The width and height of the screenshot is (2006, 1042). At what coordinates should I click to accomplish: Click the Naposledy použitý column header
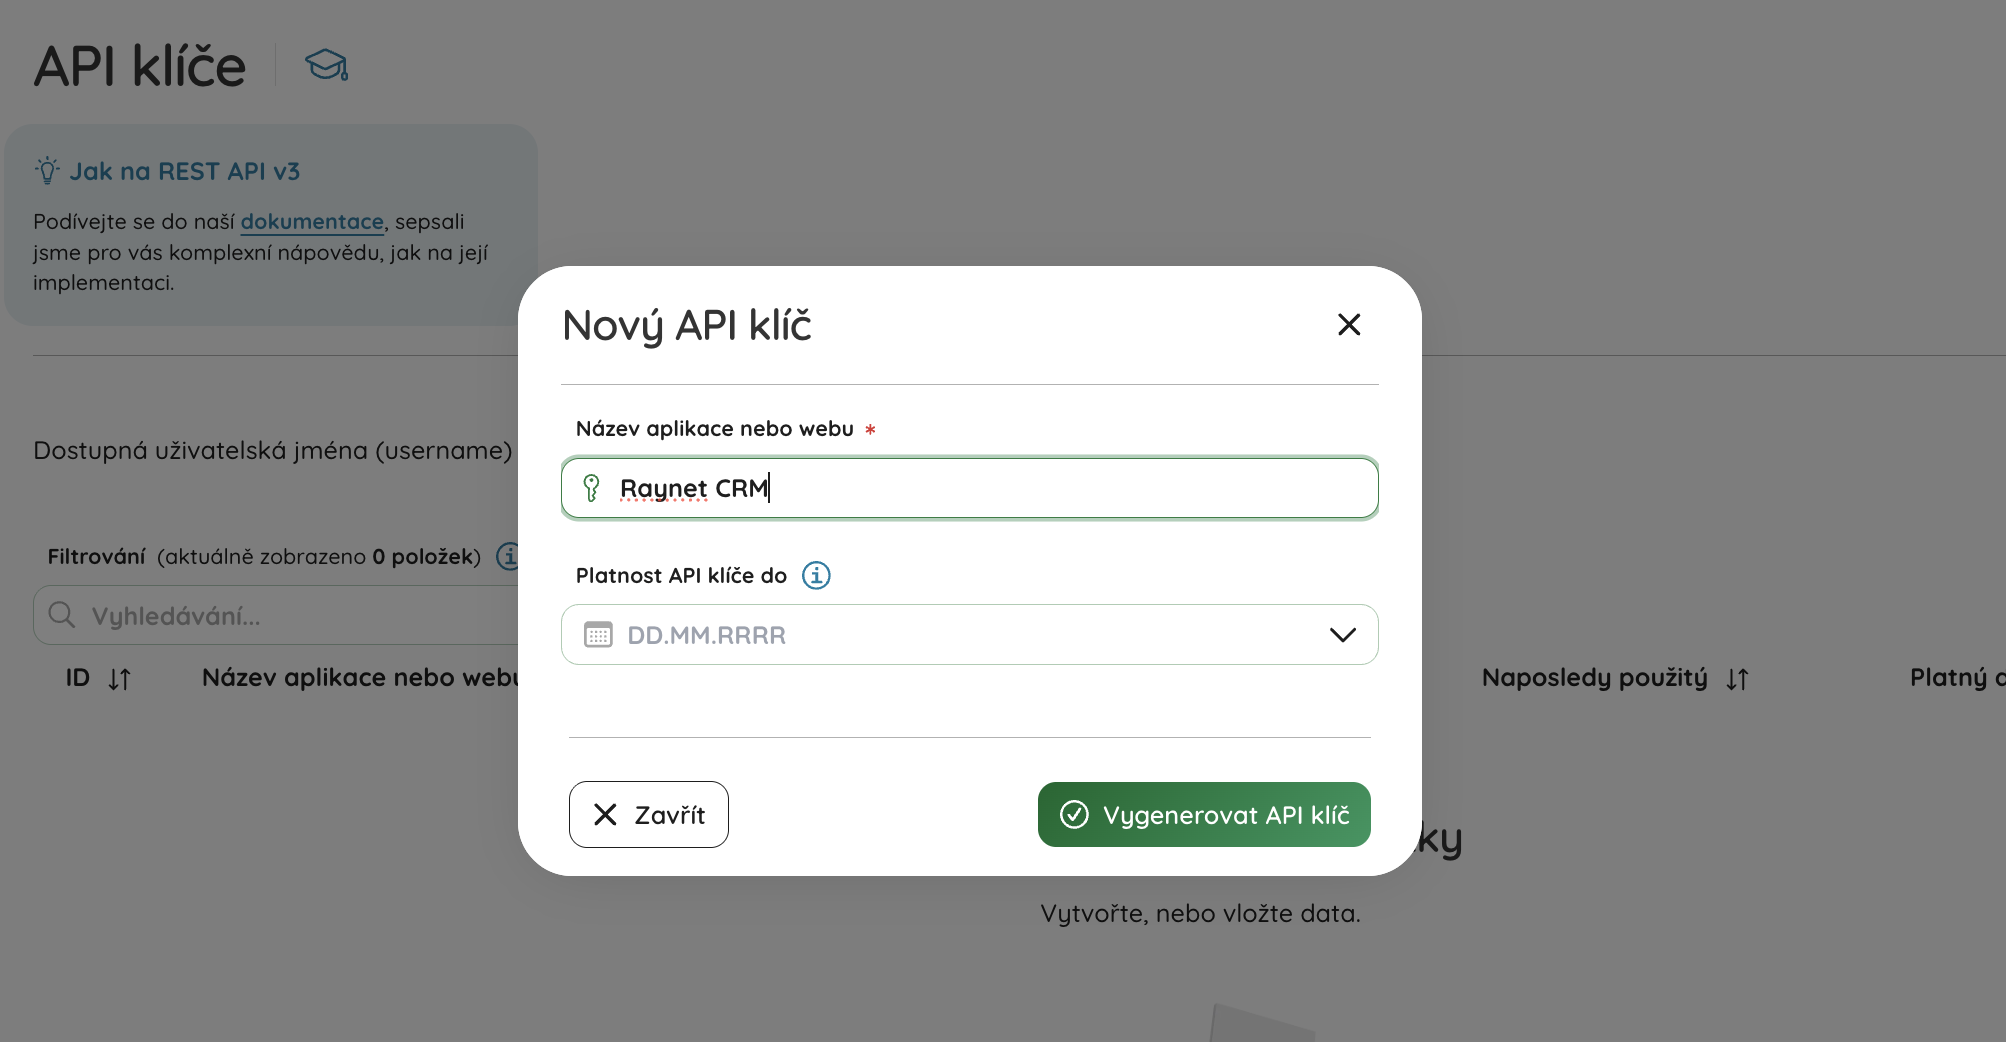point(1595,677)
